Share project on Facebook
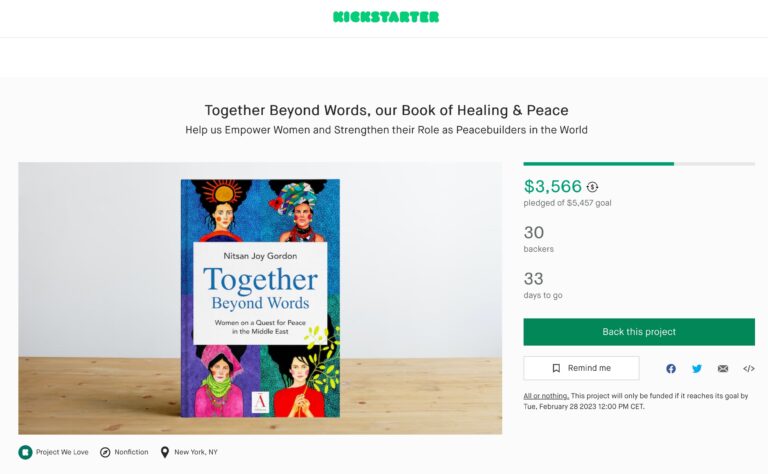Viewport: 768px width, 474px height. pyautogui.click(x=671, y=369)
